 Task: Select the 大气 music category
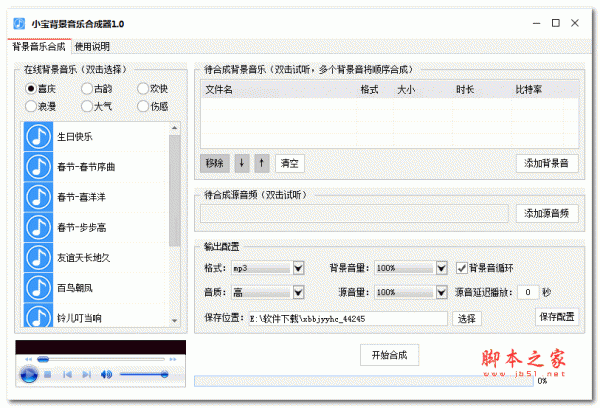coord(96,106)
